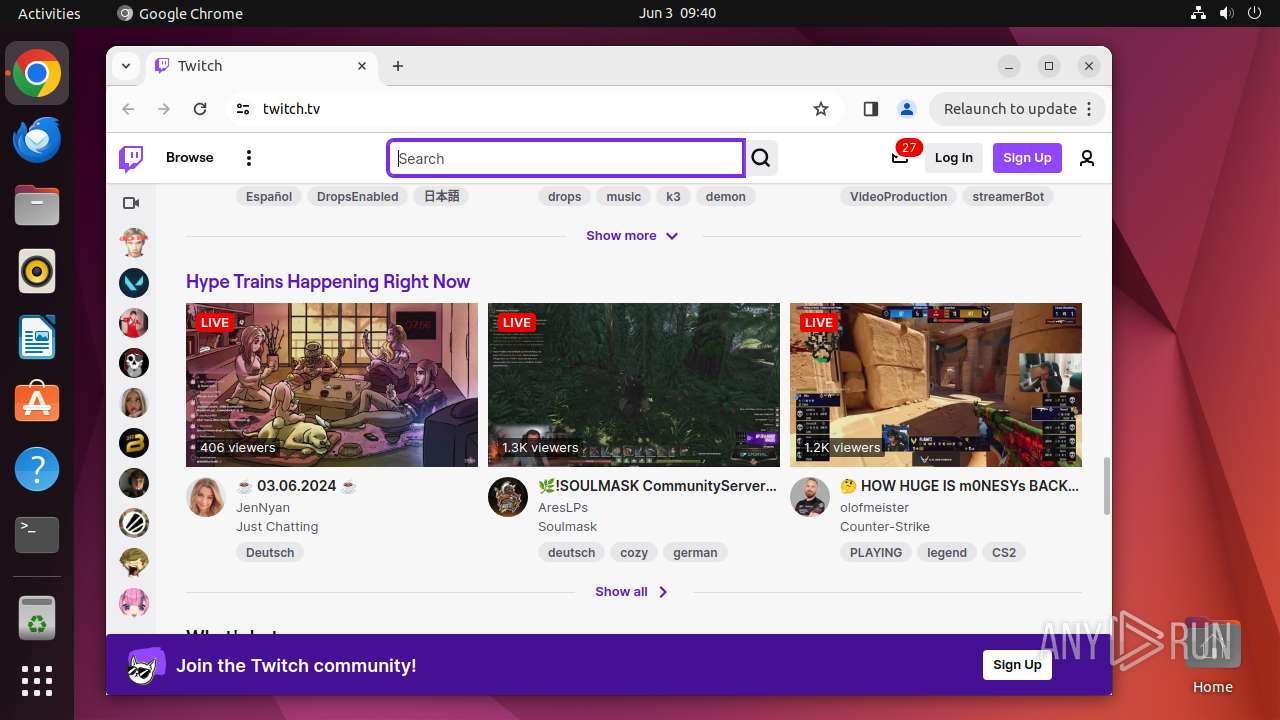The height and width of the screenshot is (720, 1280).
Task: Open a new Chrome tab
Action: [398, 66]
